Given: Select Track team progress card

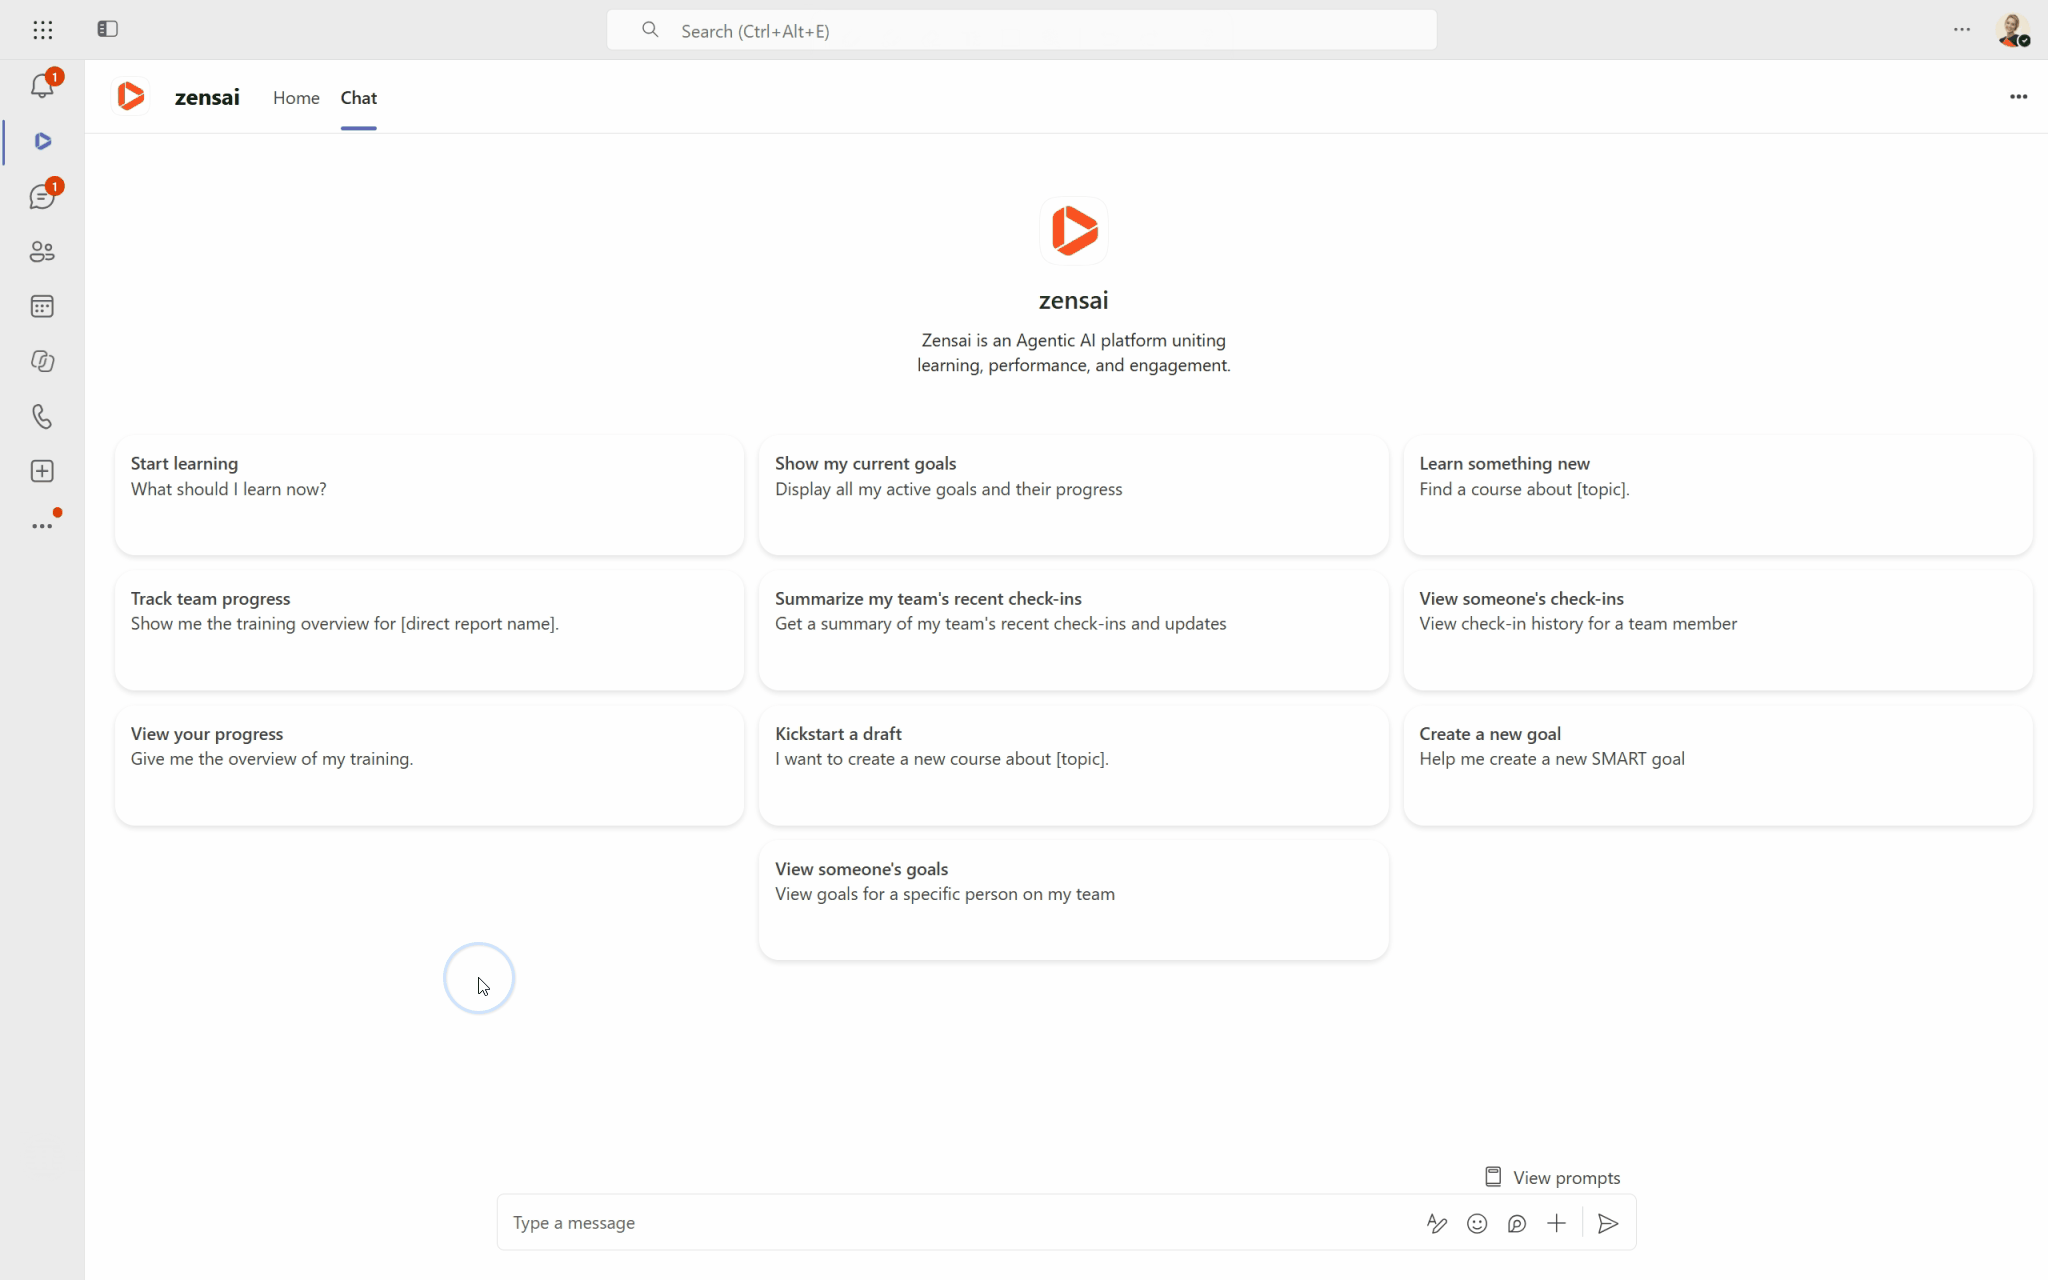Looking at the screenshot, I should pos(429,630).
